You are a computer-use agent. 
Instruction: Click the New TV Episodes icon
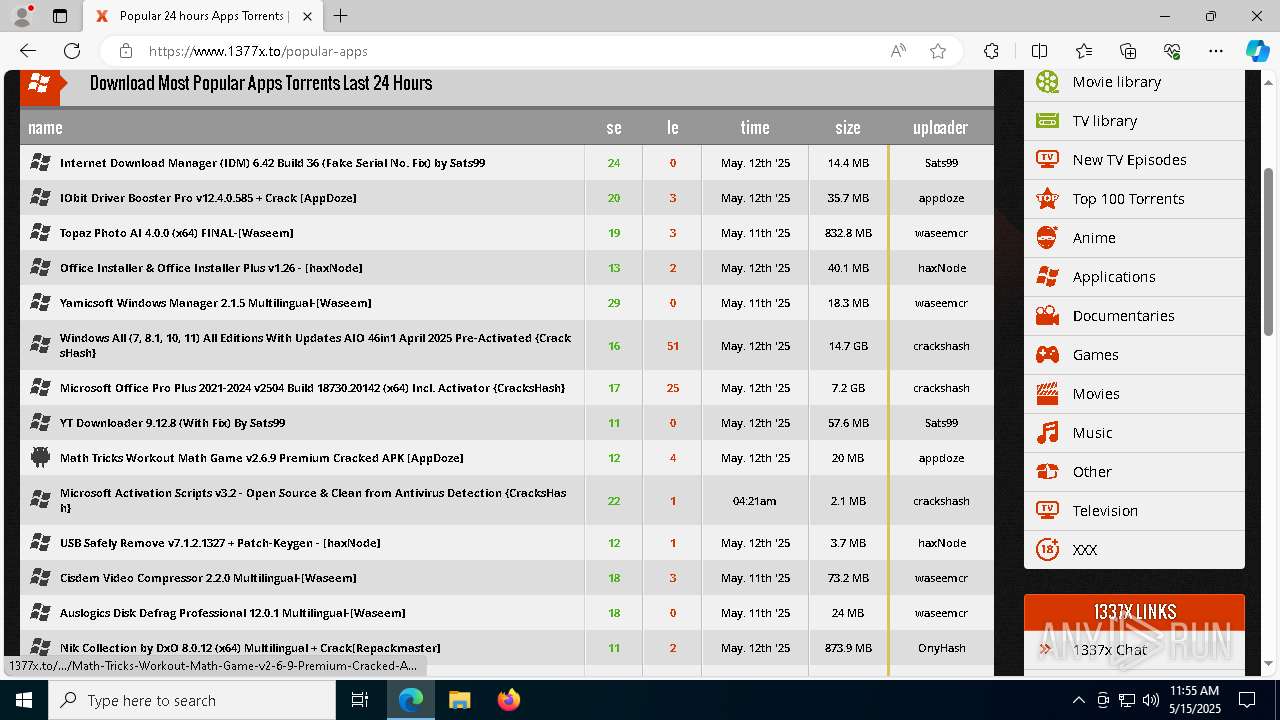pyautogui.click(x=1047, y=160)
